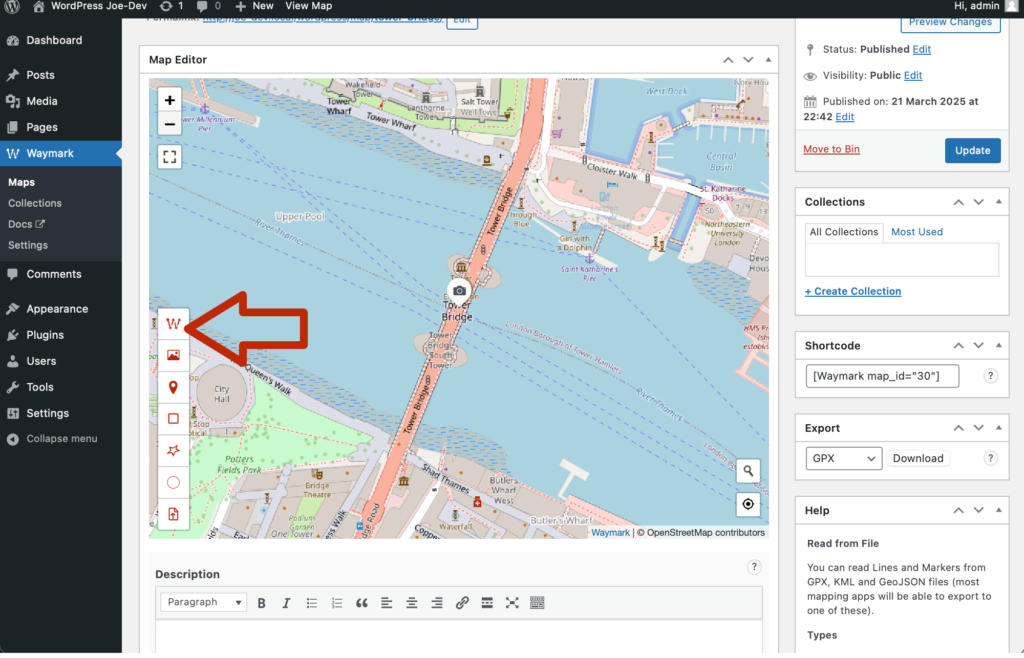Collapse the Map Editor panel
1024x658 pixels.
point(768,60)
